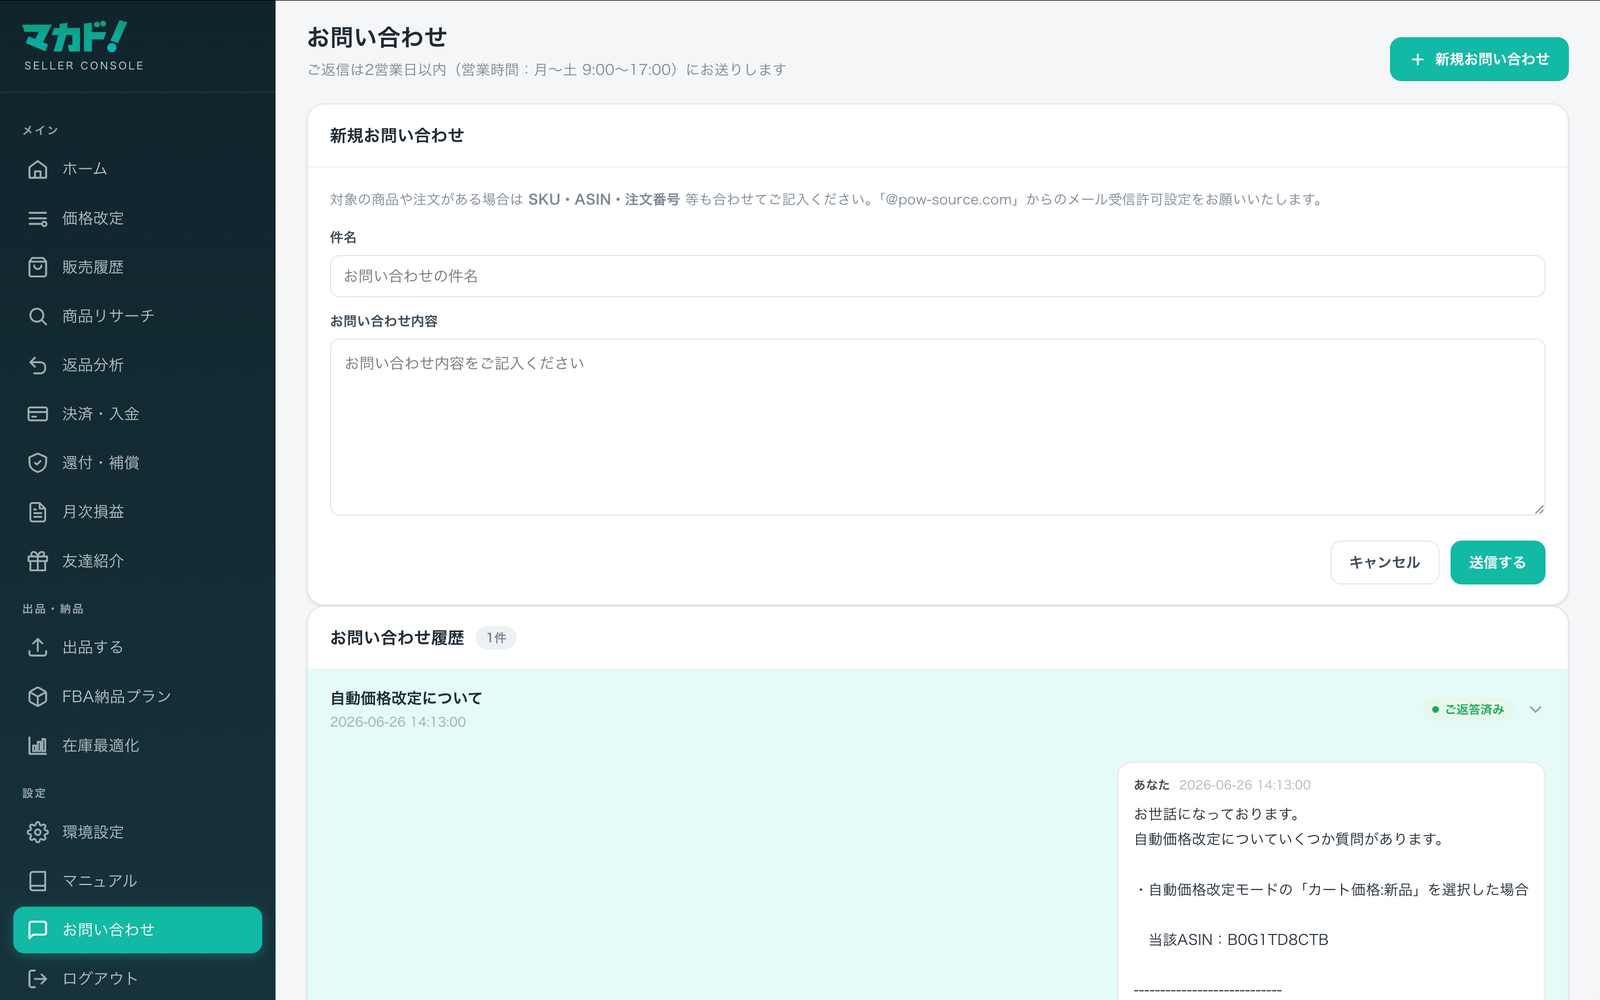This screenshot has height=1000, width=1600.
Task: Click the ログアウト exit icon
Action: [38, 979]
